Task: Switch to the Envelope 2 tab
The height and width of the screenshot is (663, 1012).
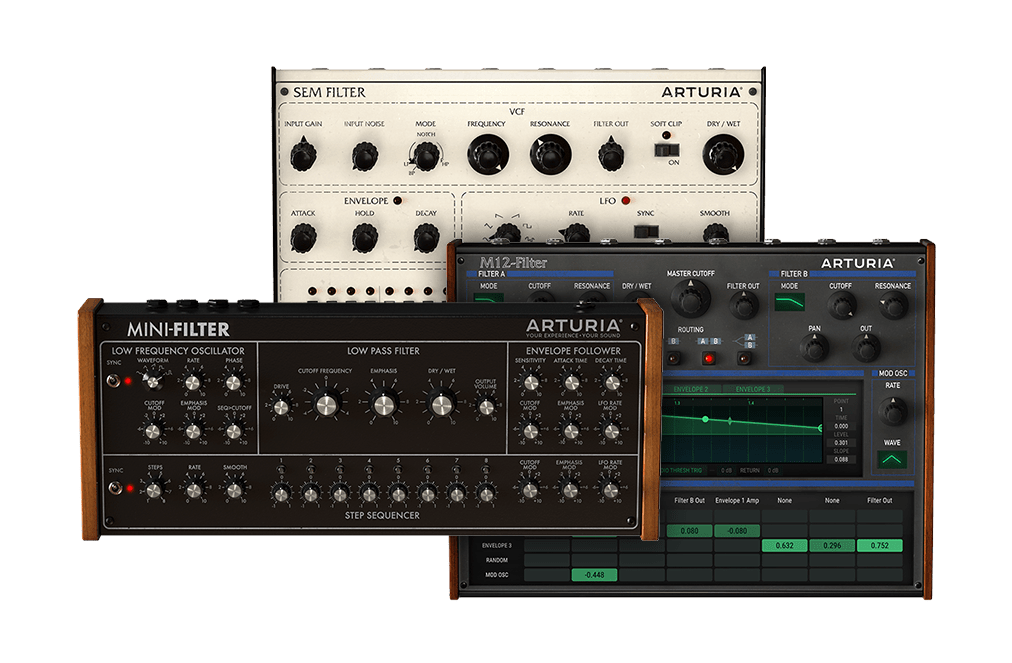Action: pyautogui.click(x=691, y=389)
